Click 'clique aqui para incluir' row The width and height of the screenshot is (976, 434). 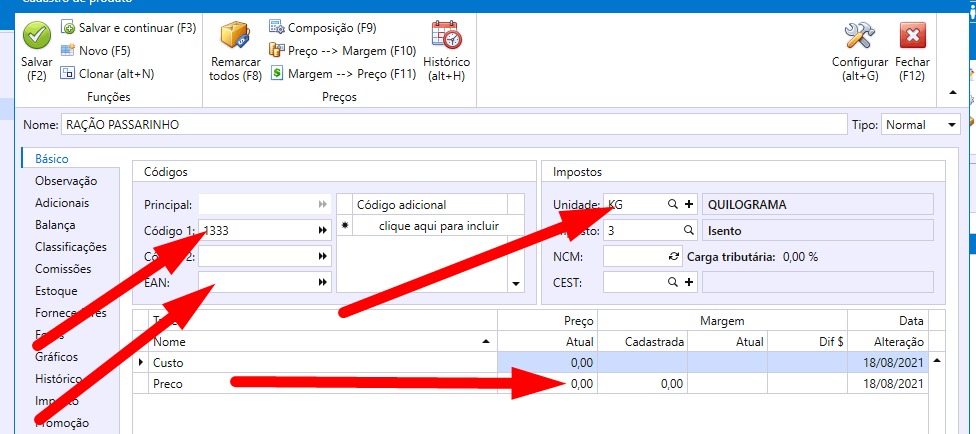(x=430, y=225)
